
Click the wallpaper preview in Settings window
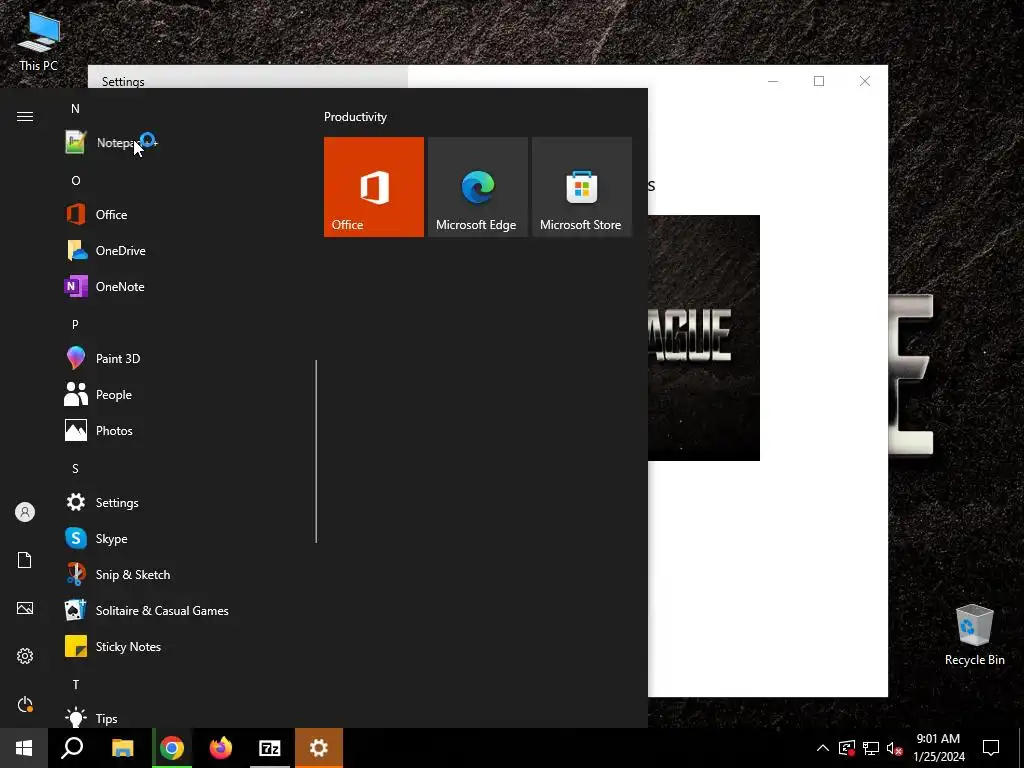704,338
